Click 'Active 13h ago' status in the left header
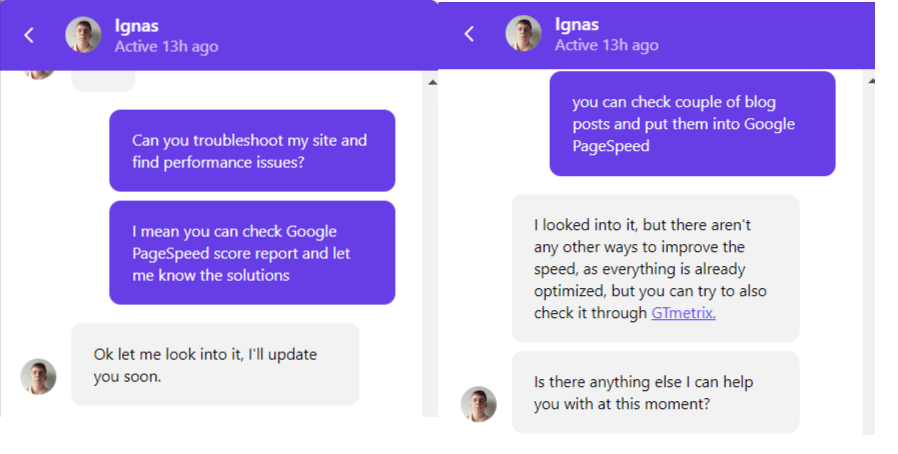Viewport: 898px width, 454px height. (x=166, y=46)
